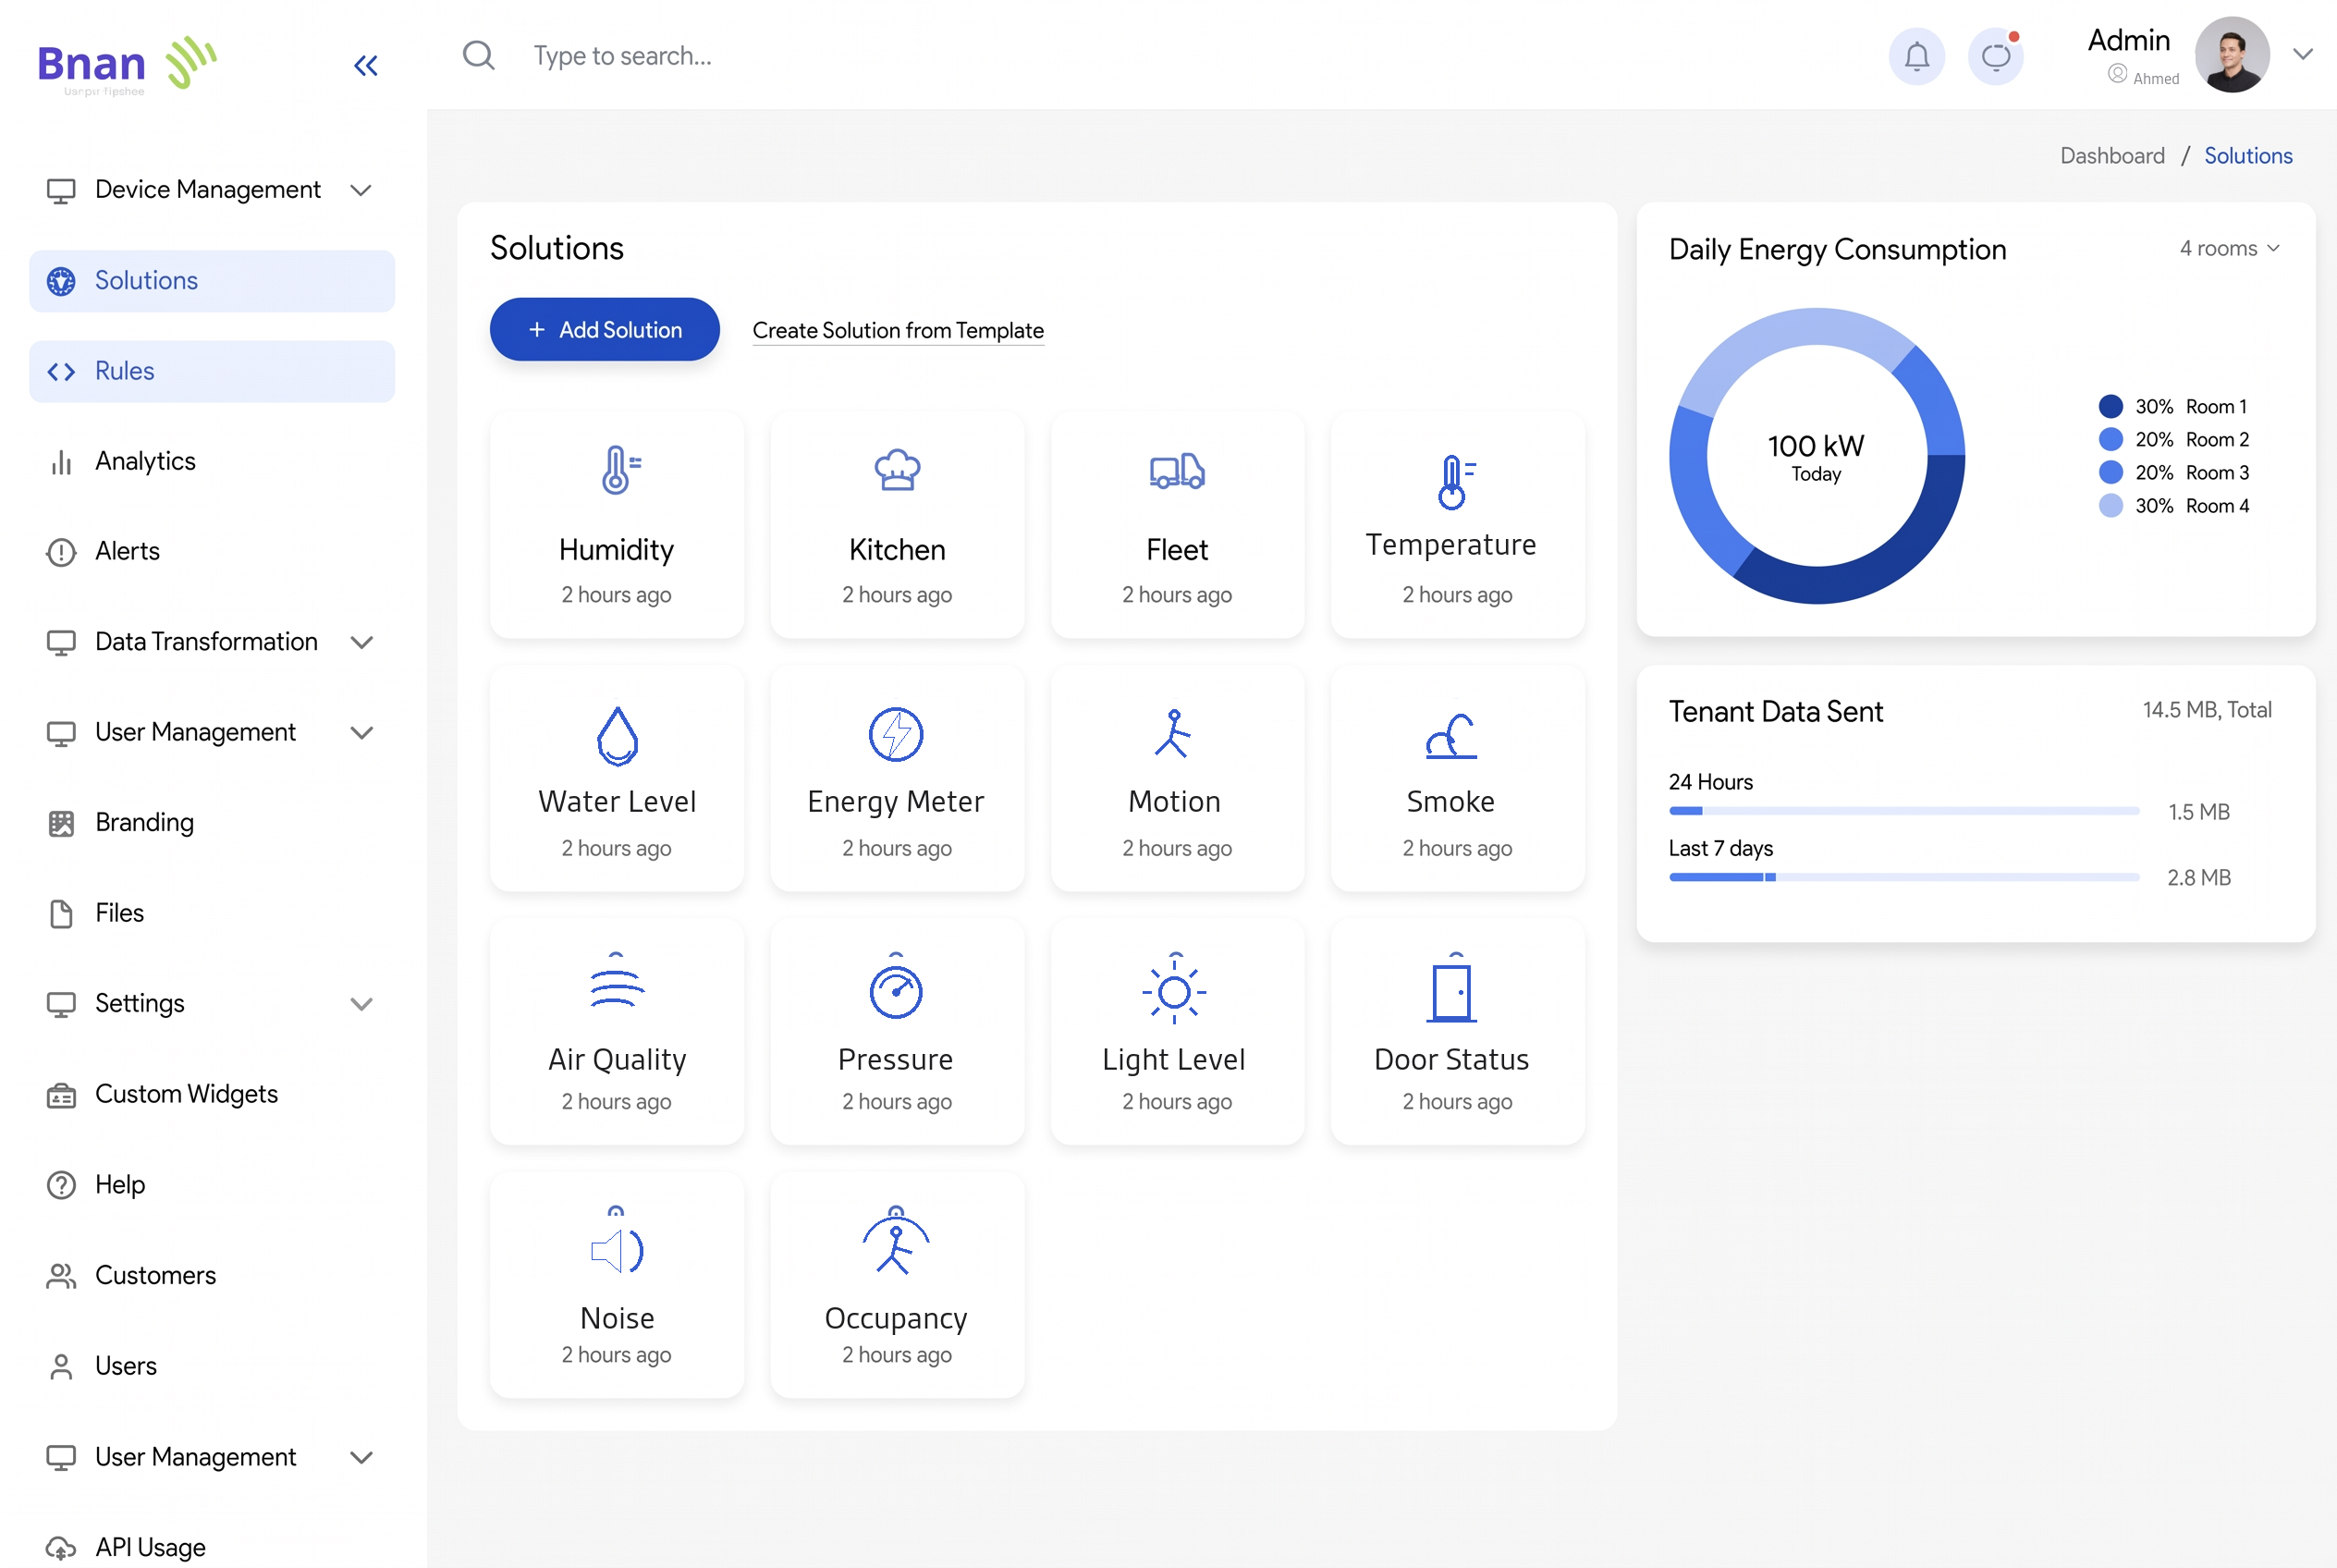Go to Analytics section
The image size is (2337, 1568).
click(145, 461)
